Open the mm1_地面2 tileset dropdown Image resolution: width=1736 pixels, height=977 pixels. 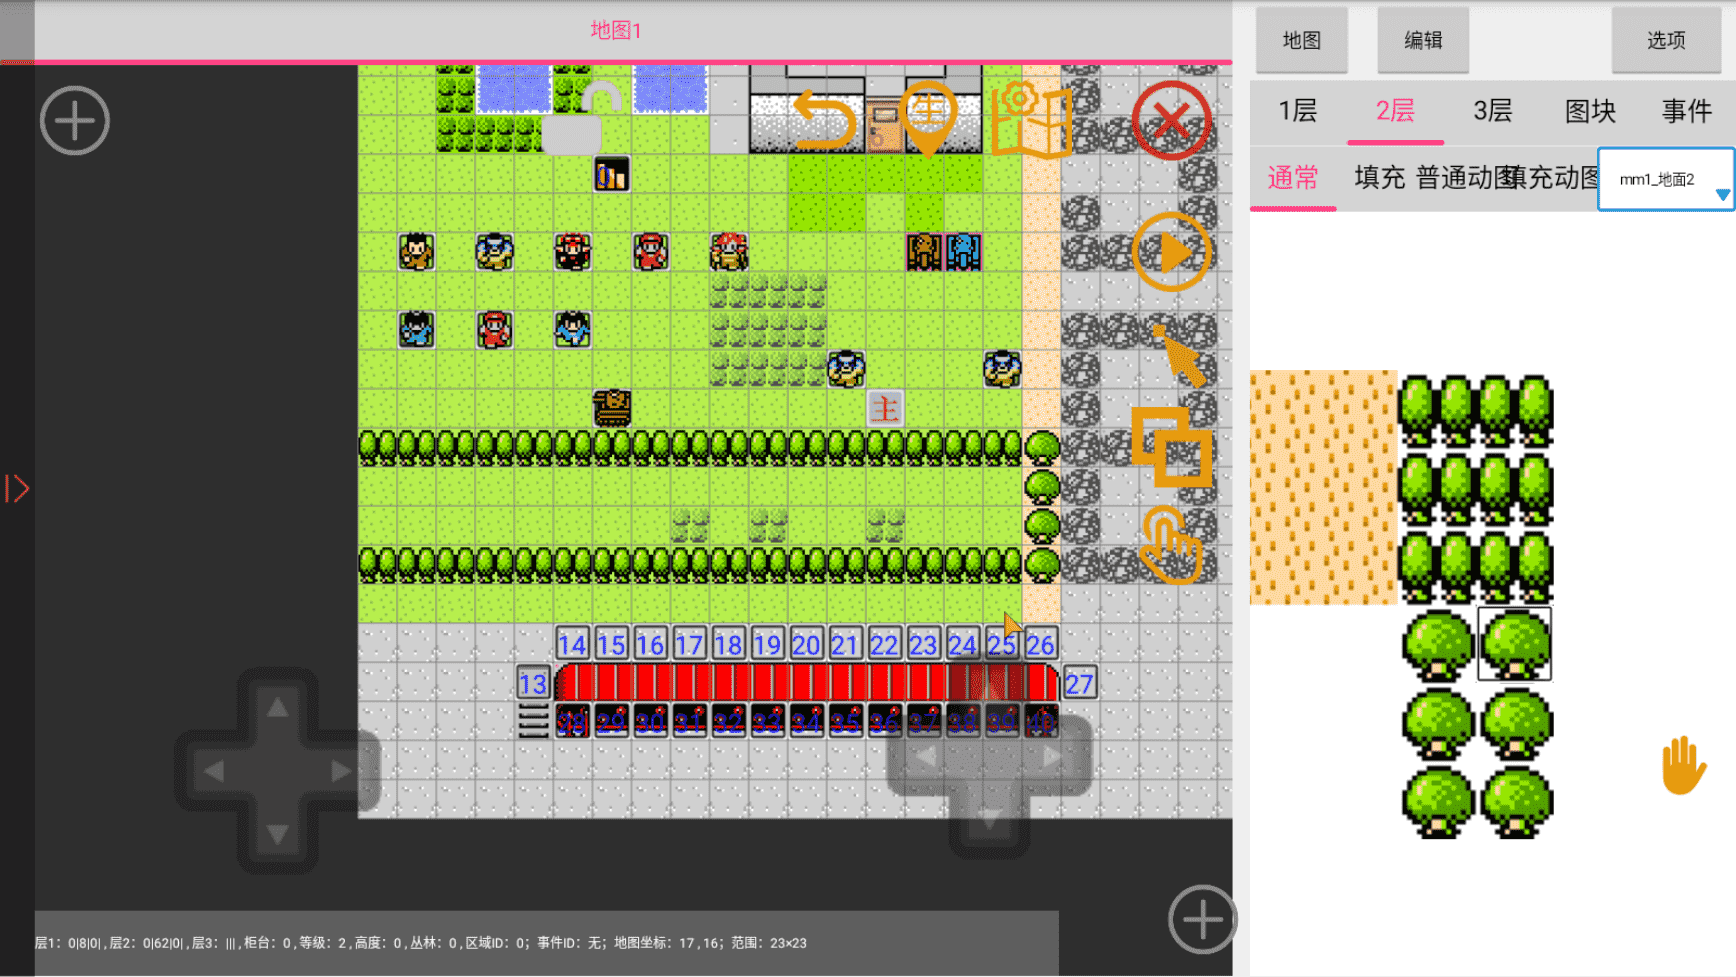(1666, 180)
